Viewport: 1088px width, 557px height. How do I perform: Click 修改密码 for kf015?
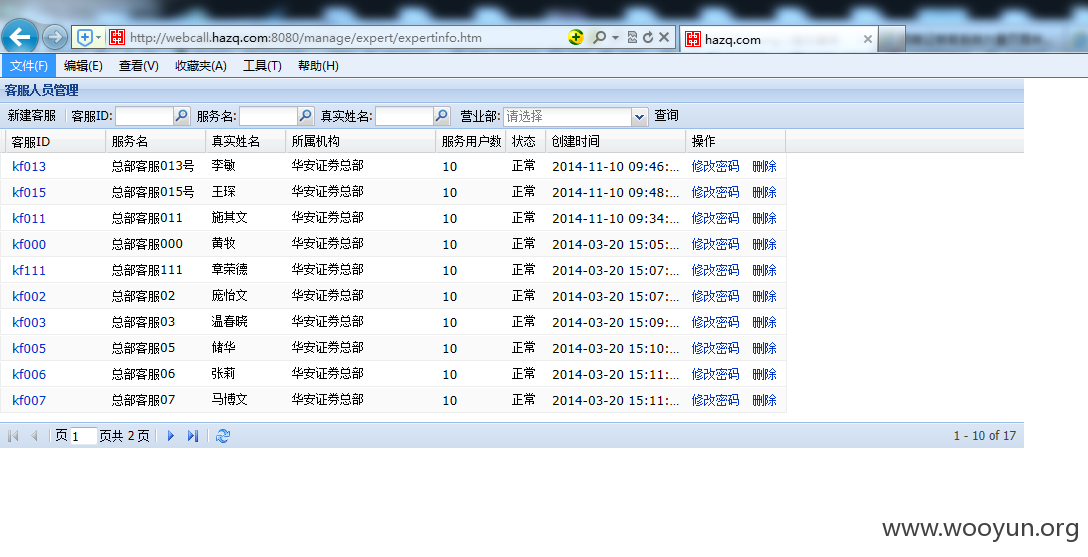click(715, 192)
